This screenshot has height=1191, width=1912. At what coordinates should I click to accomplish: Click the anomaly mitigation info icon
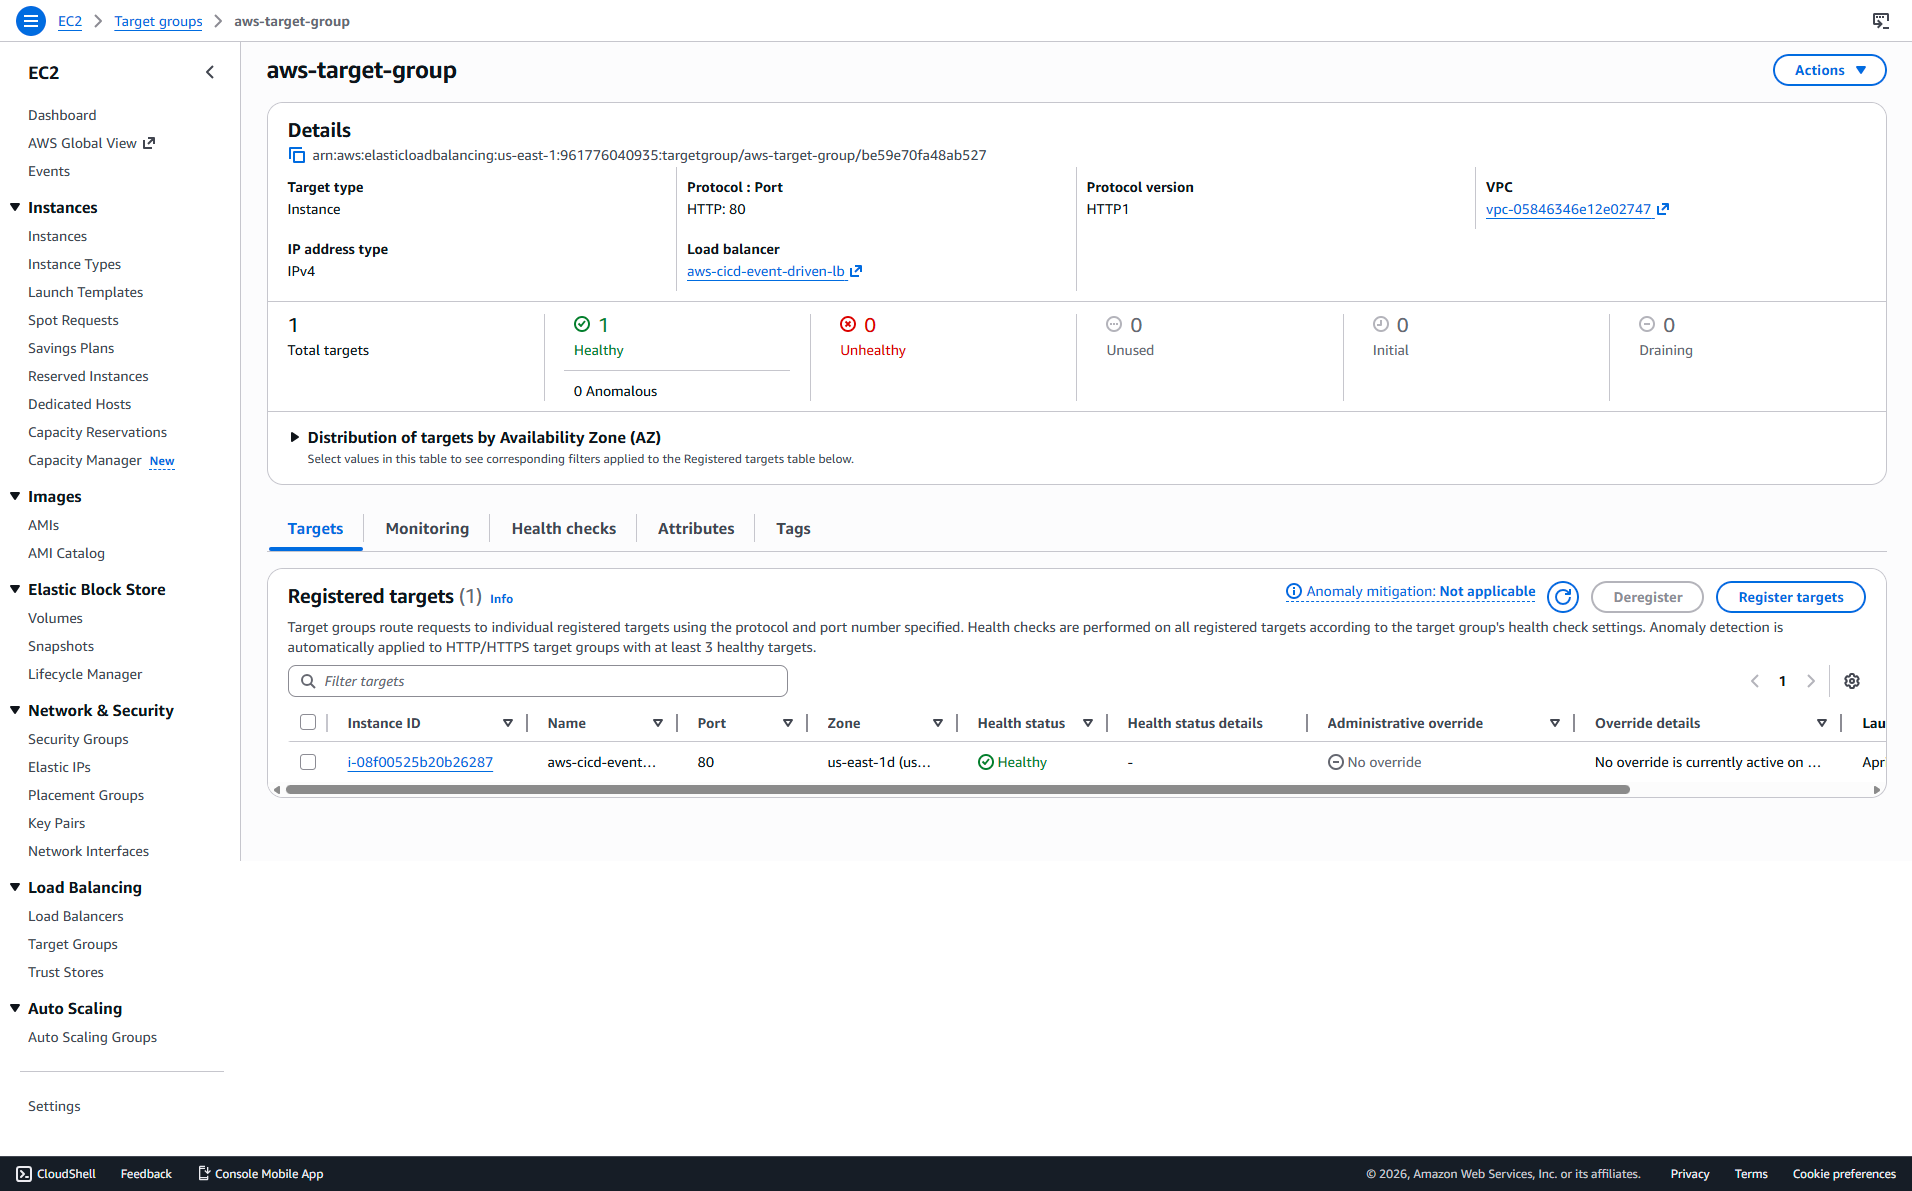1294,591
